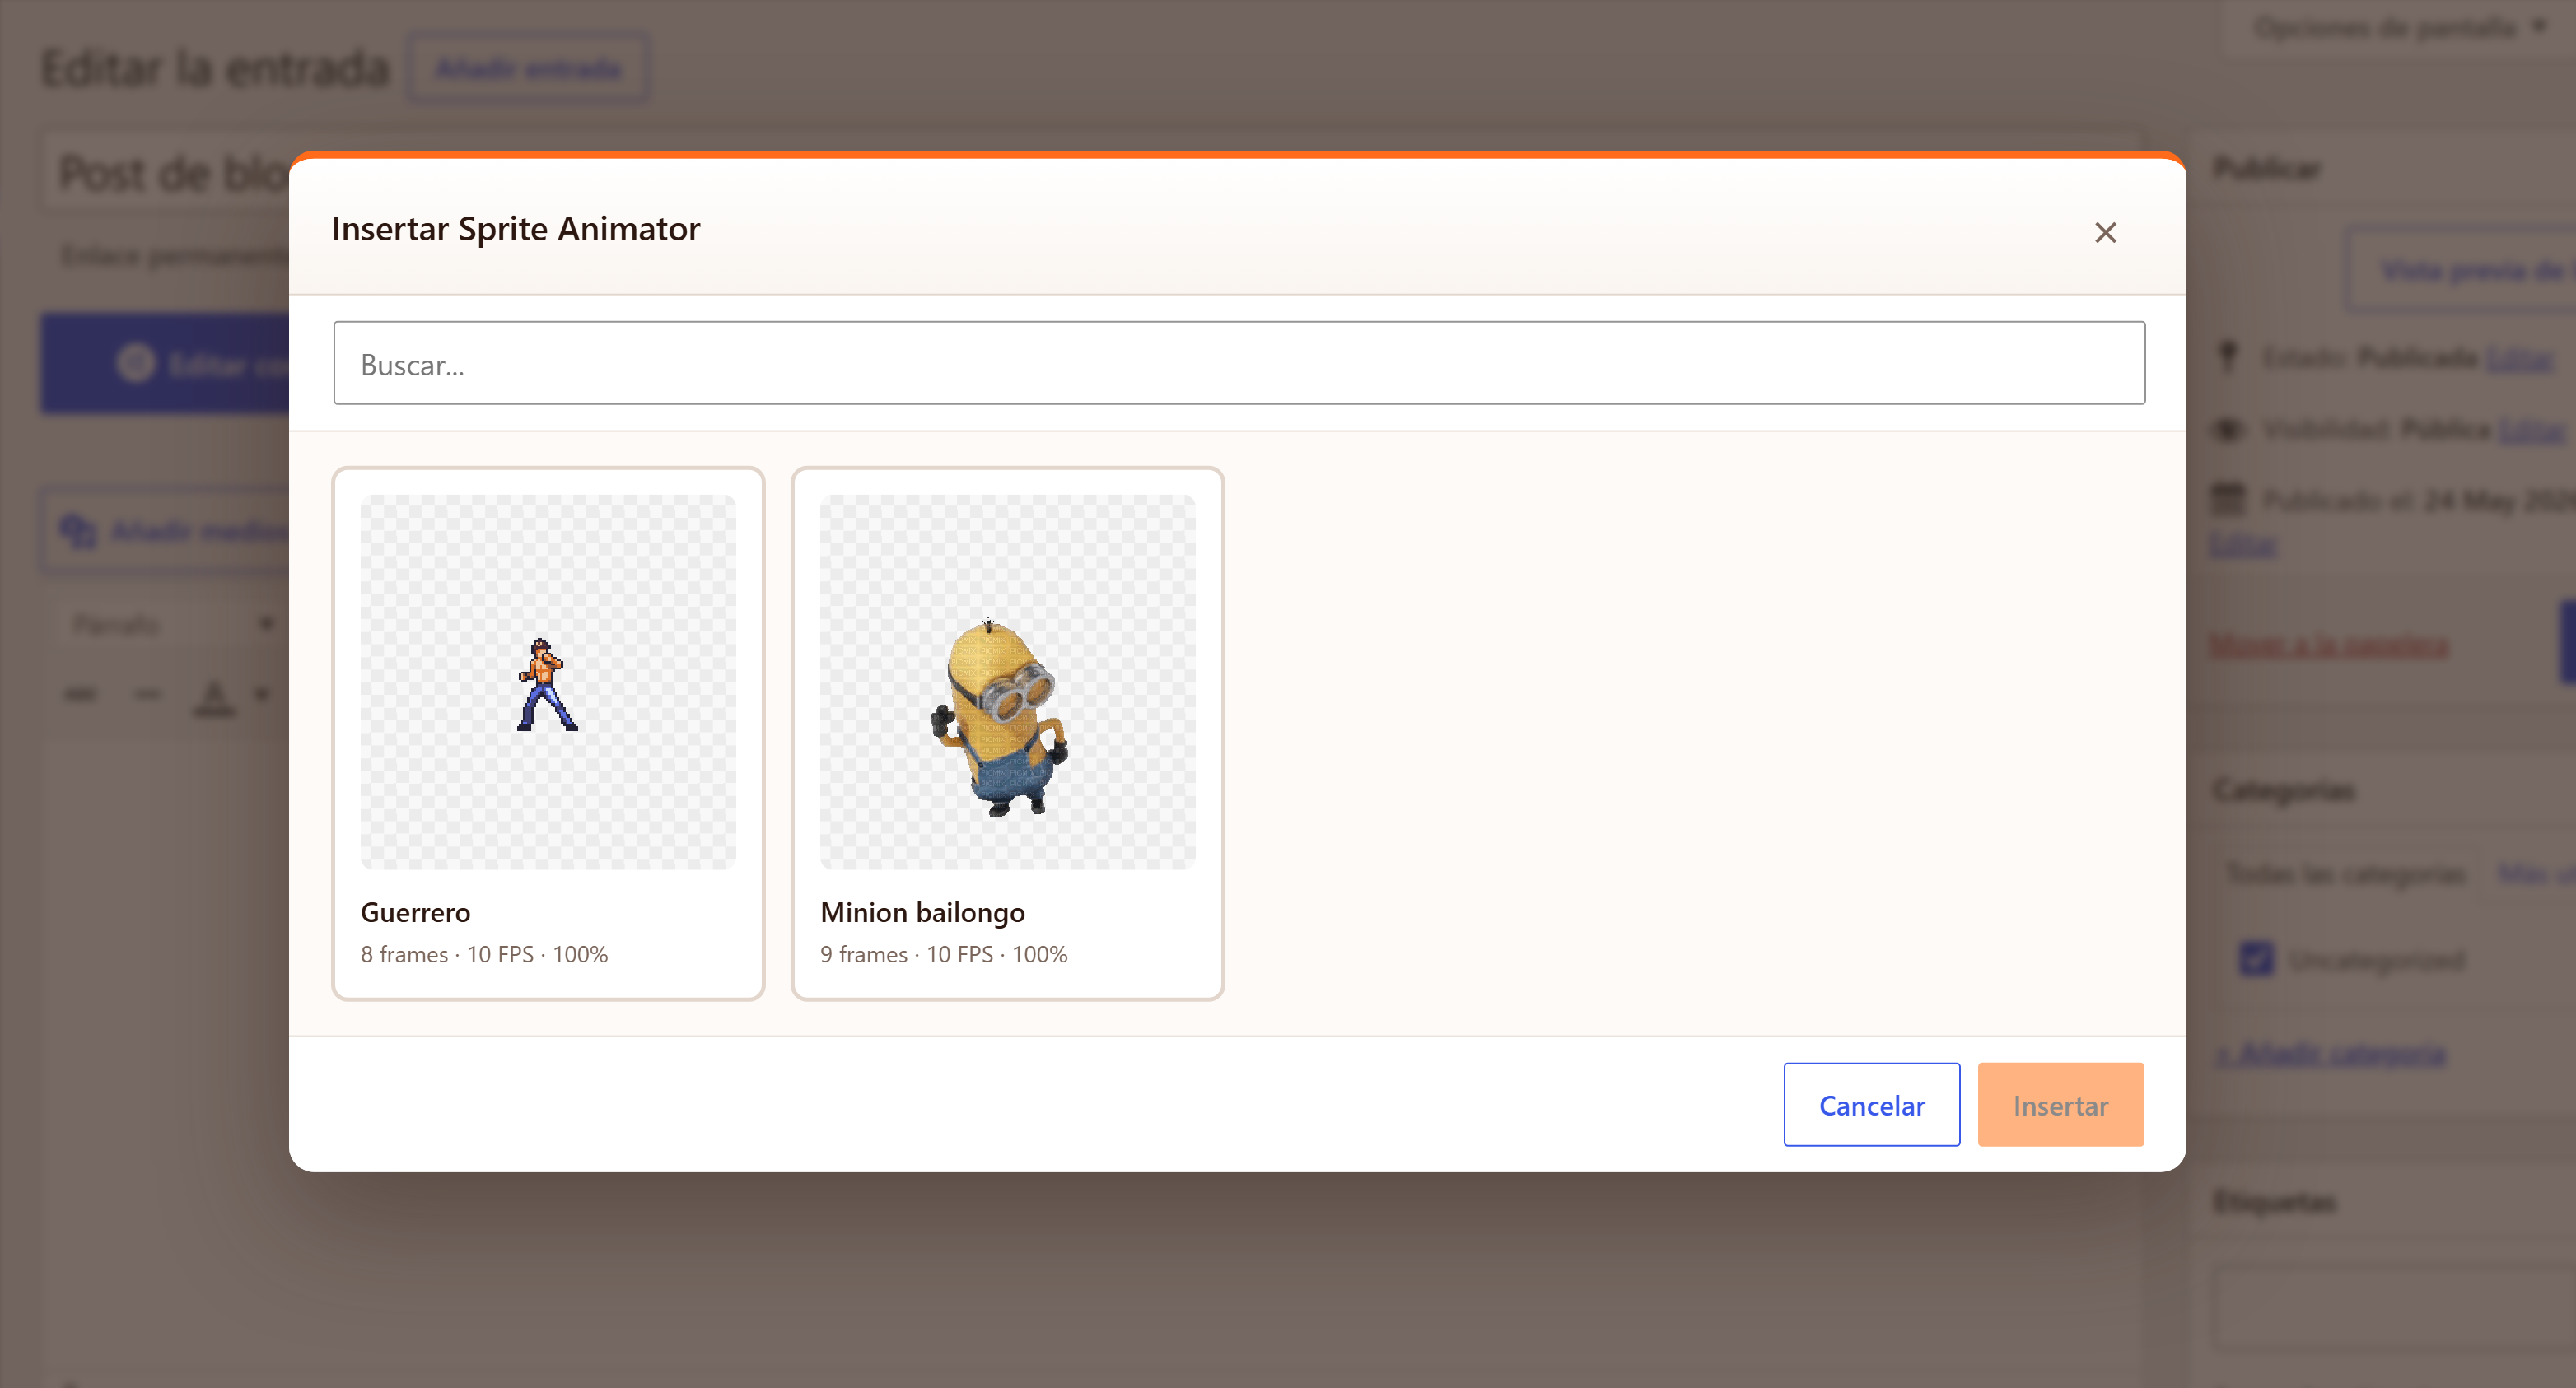This screenshot has width=2576, height=1388.
Task: Click 'Añadir categoría' link in background
Action: point(2331,1054)
